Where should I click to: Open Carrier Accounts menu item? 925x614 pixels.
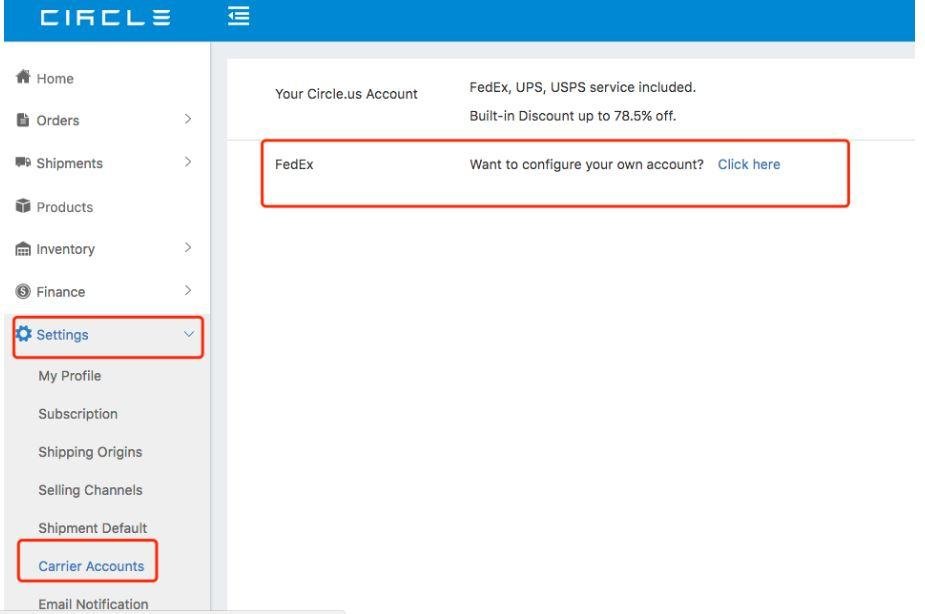(x=91, y=566)
